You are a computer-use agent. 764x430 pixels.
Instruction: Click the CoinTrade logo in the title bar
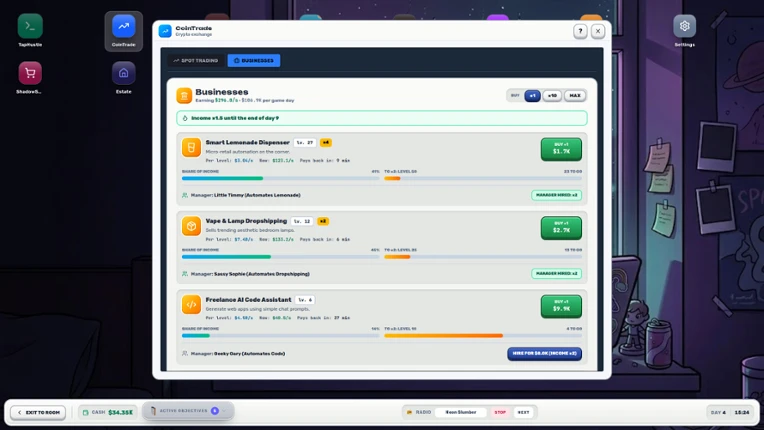click(x=165, y=31)
